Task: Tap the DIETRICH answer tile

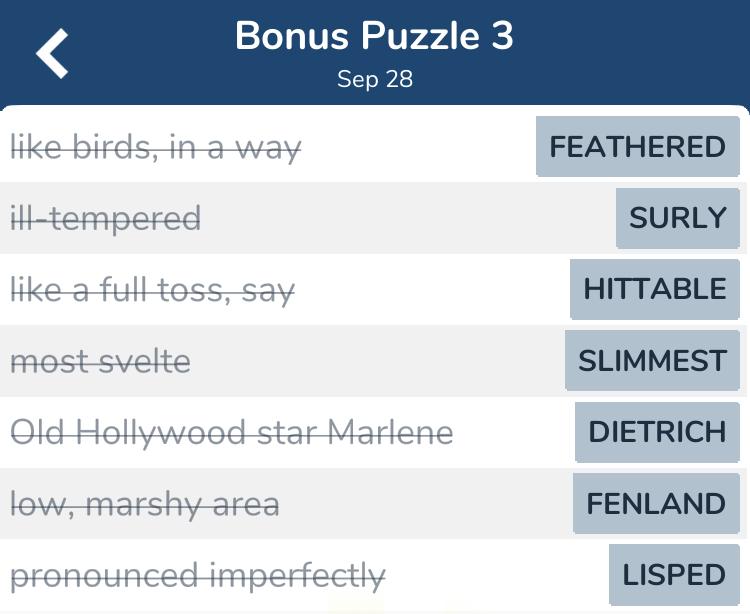Action: pos(657,432)
